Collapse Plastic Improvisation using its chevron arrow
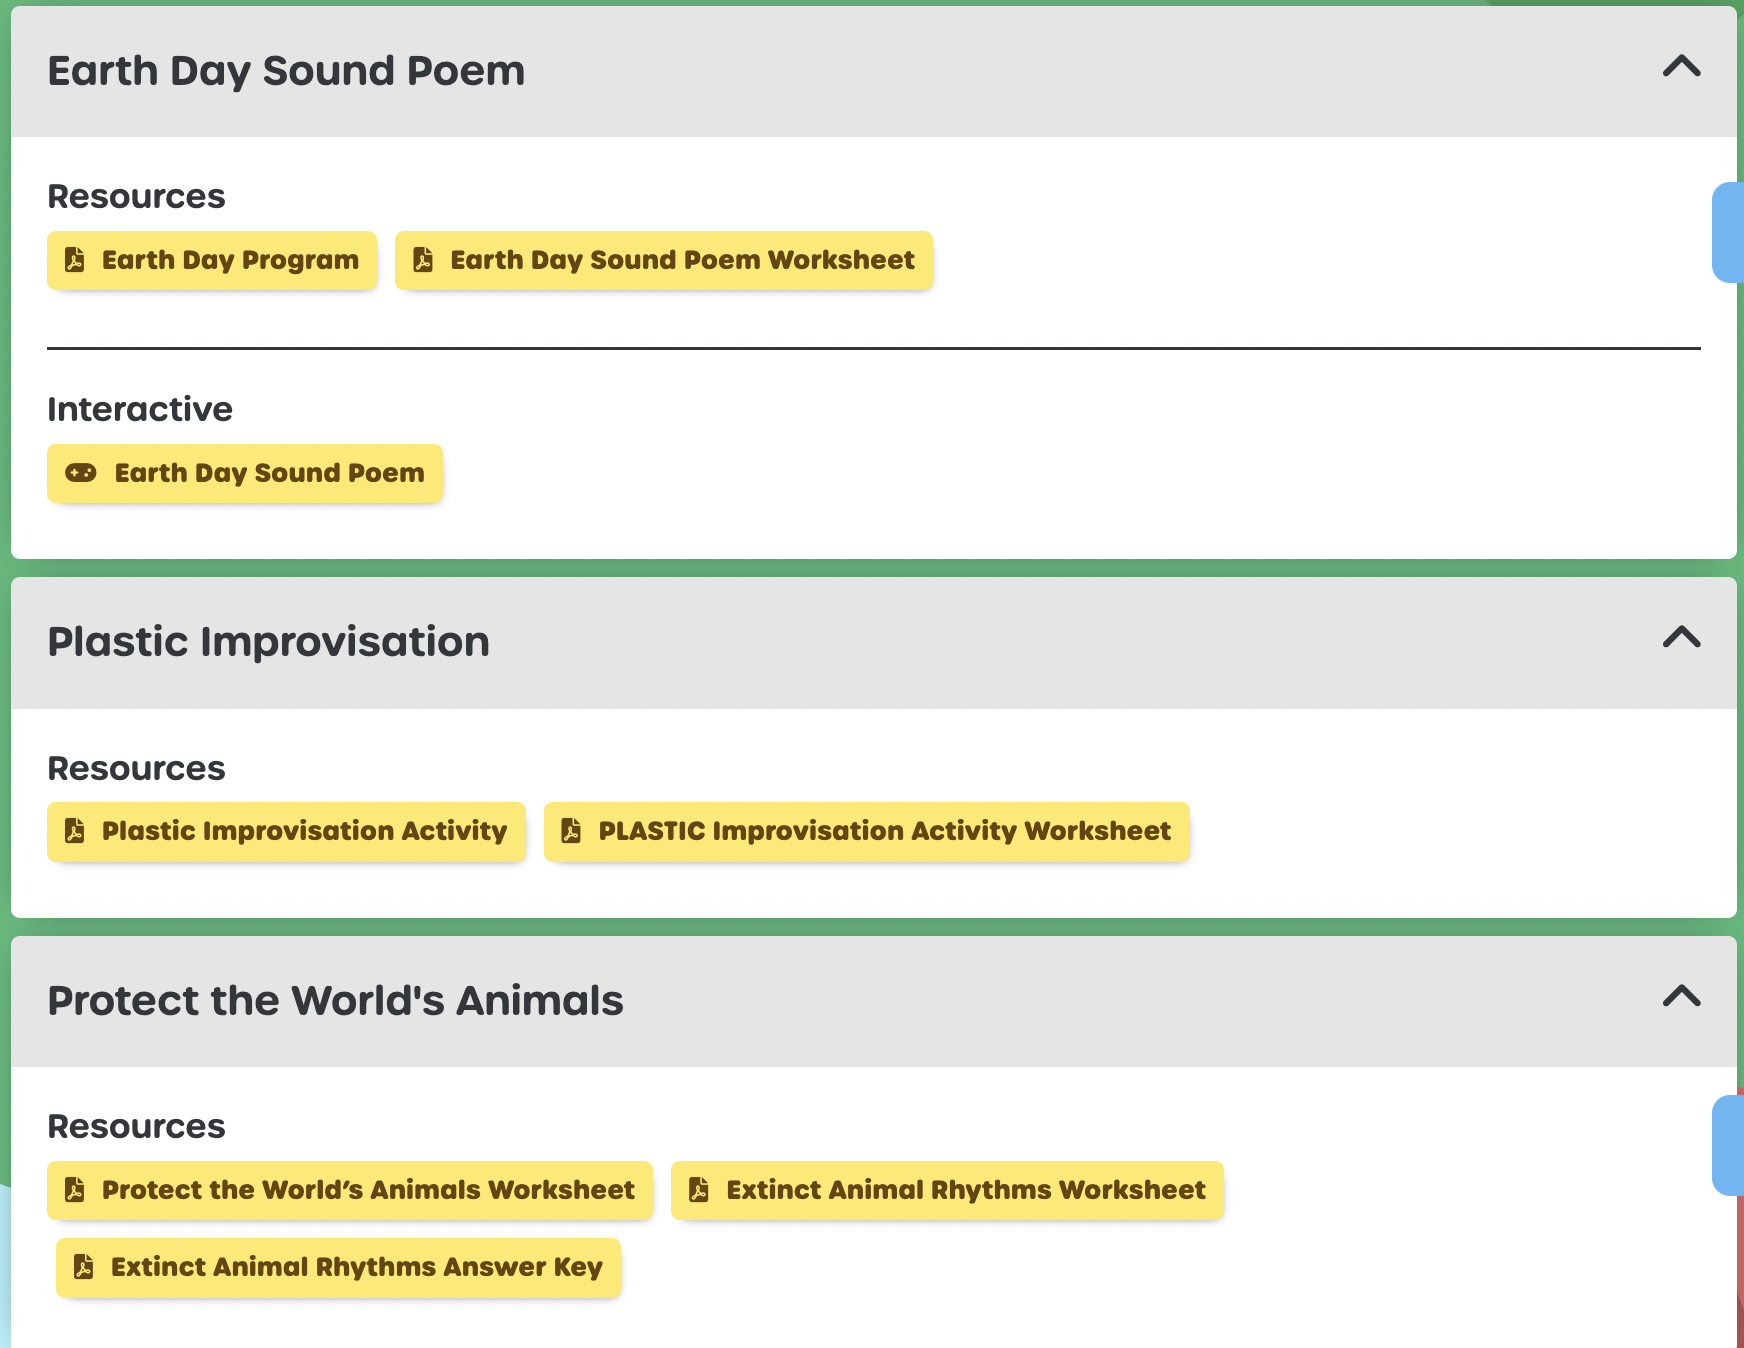The height and width of the screenshot is (1348, 1744). (x=1681, y=637)
